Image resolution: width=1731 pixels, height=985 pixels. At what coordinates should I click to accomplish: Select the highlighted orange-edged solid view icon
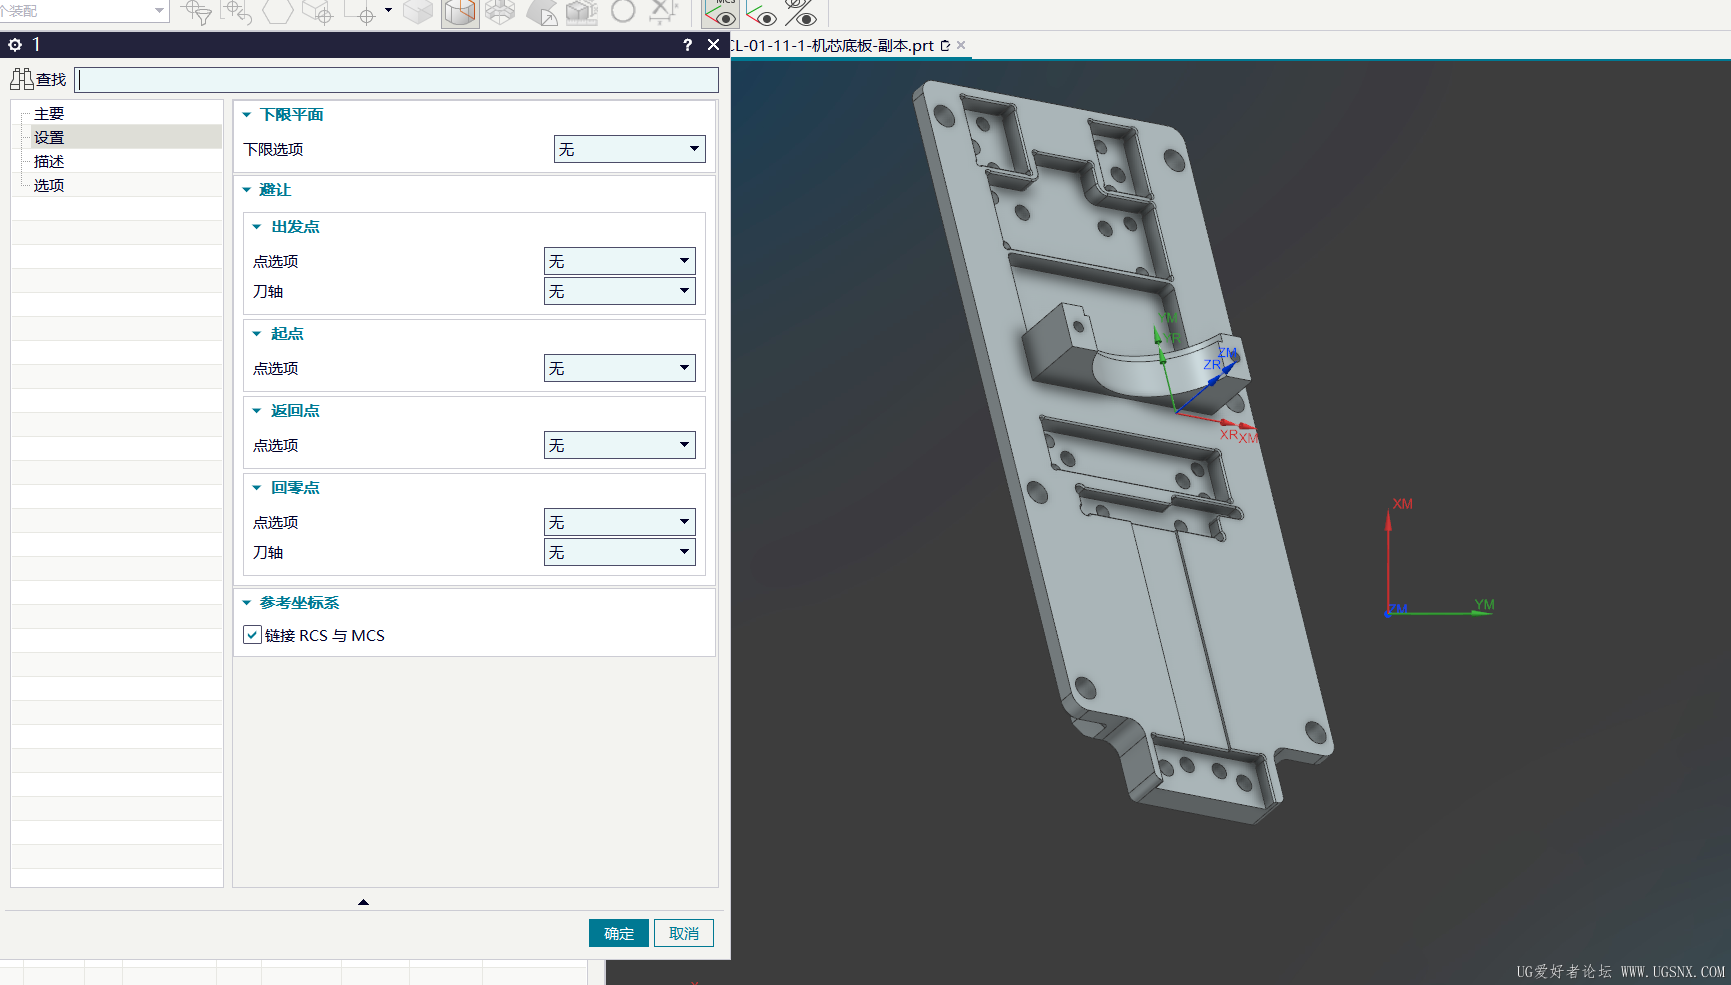coord(460,13)
